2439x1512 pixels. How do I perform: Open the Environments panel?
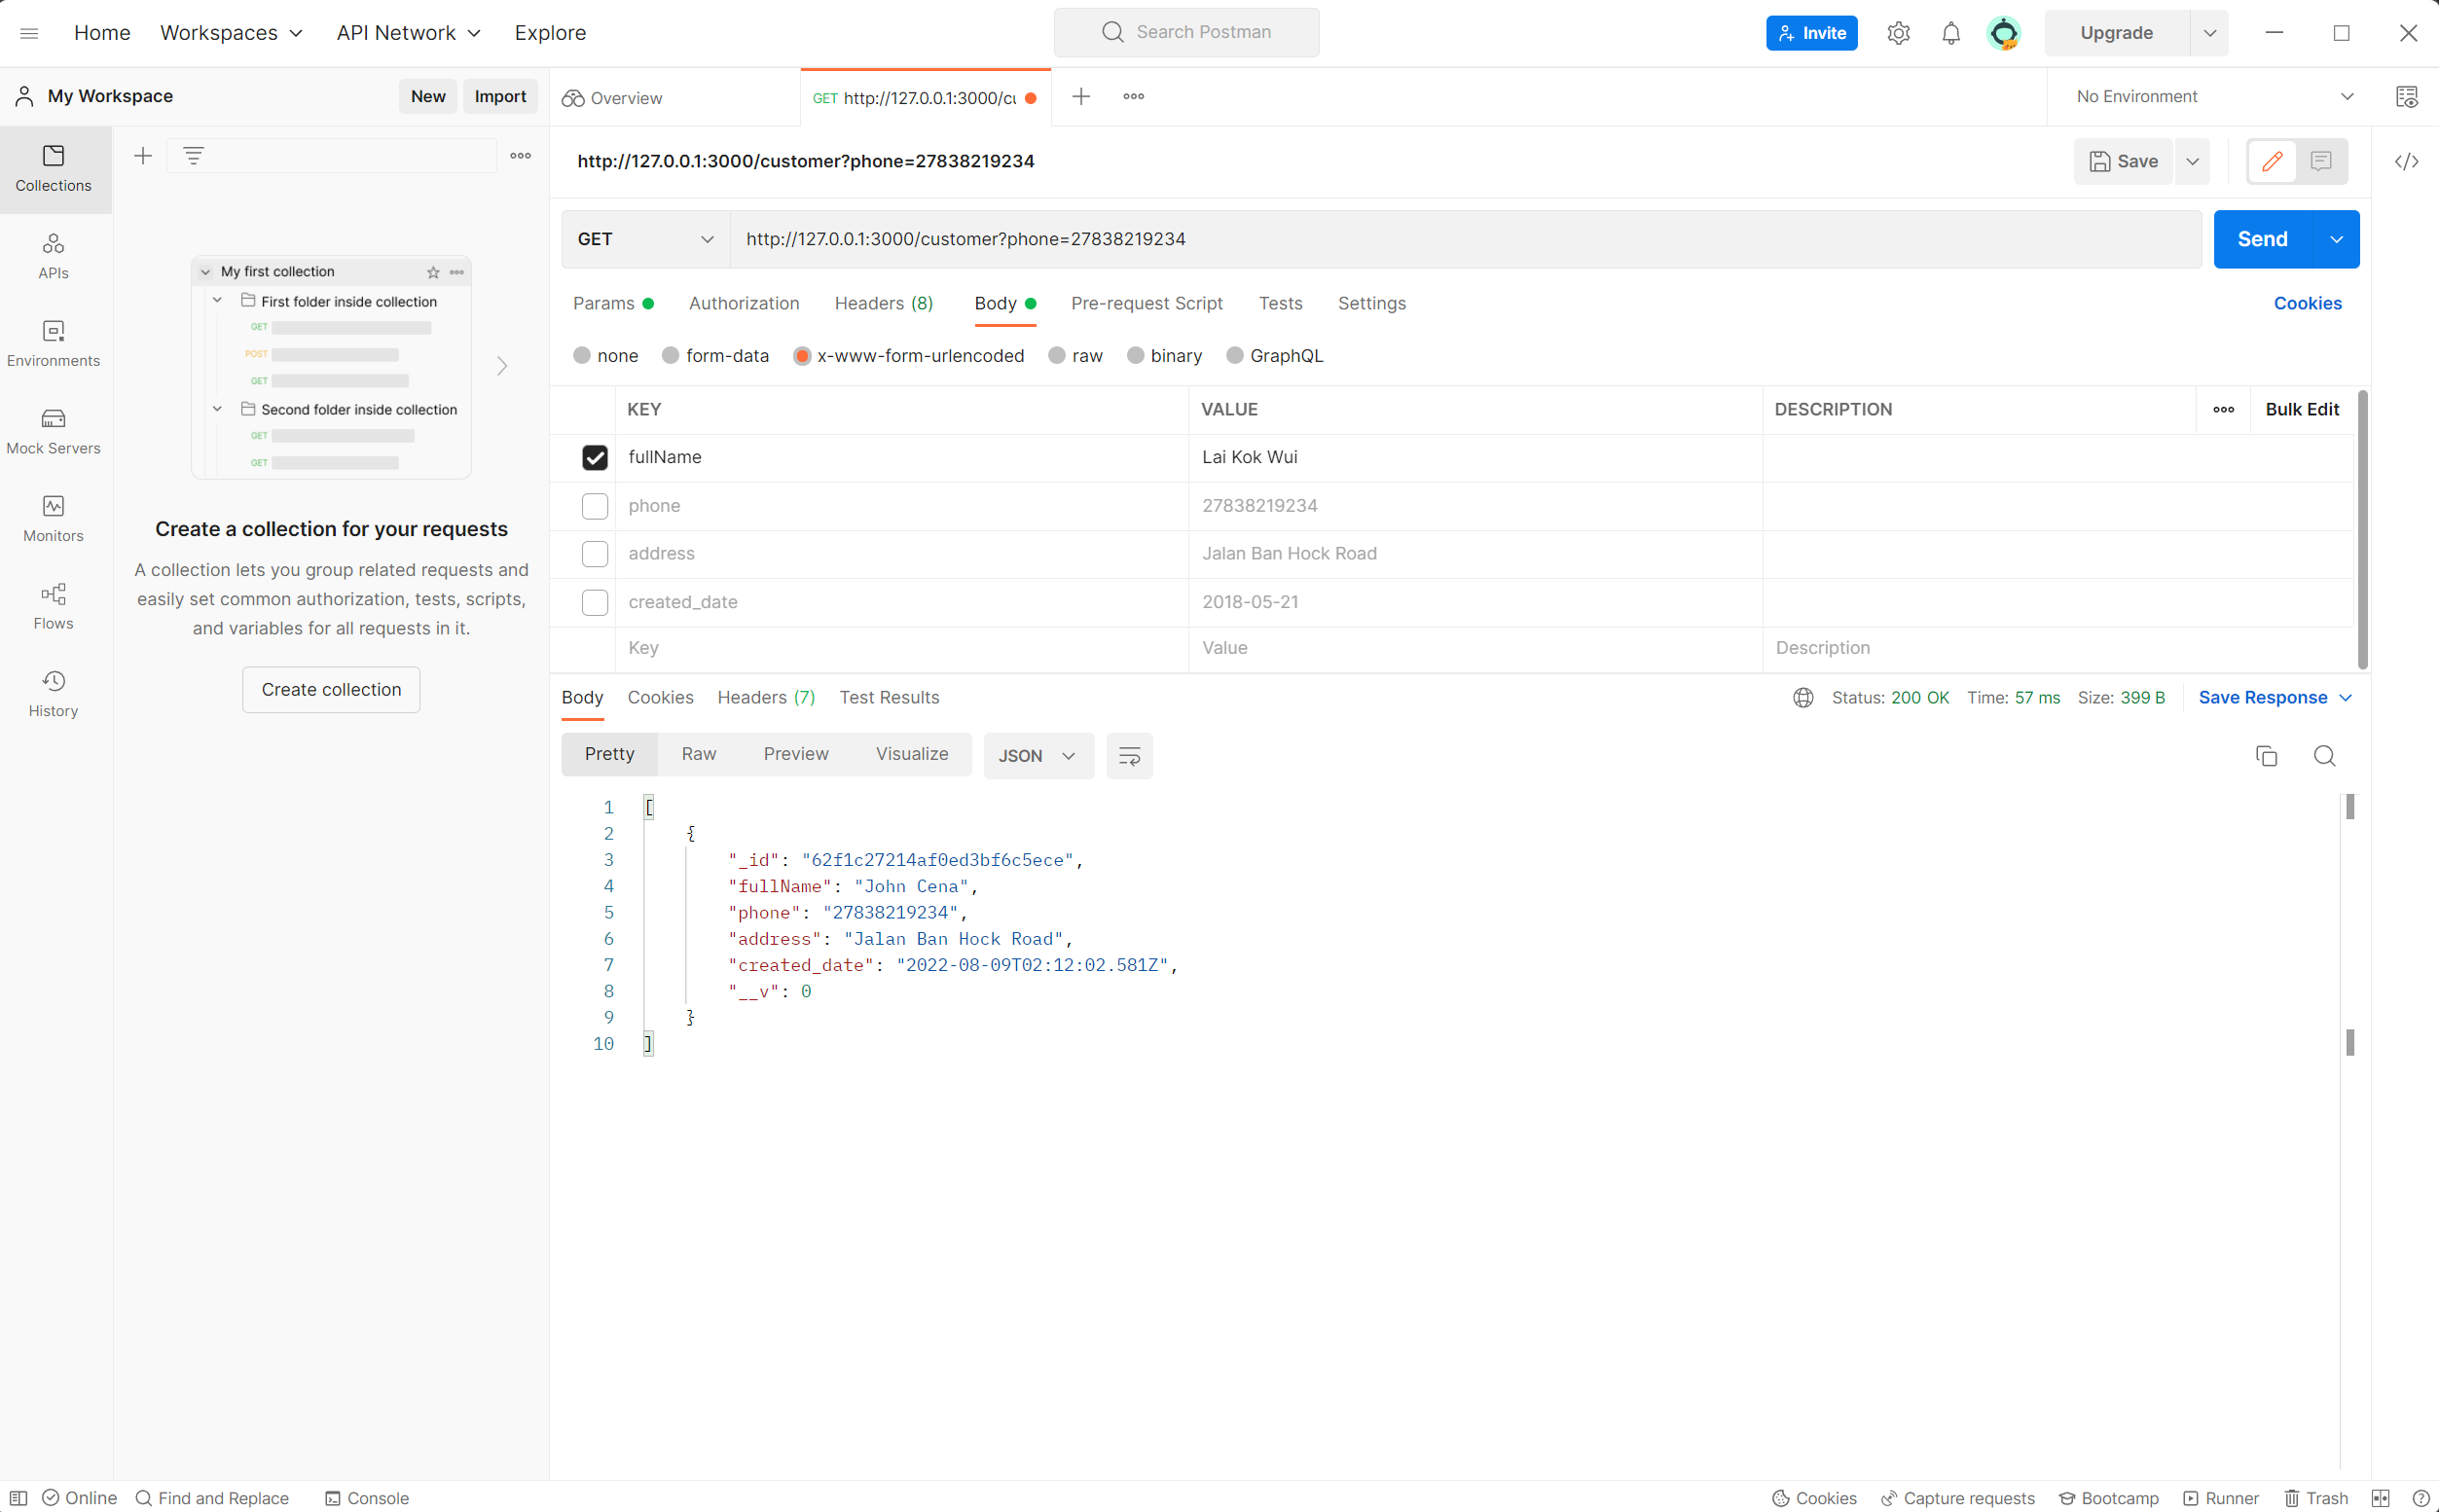coord(53,343)
